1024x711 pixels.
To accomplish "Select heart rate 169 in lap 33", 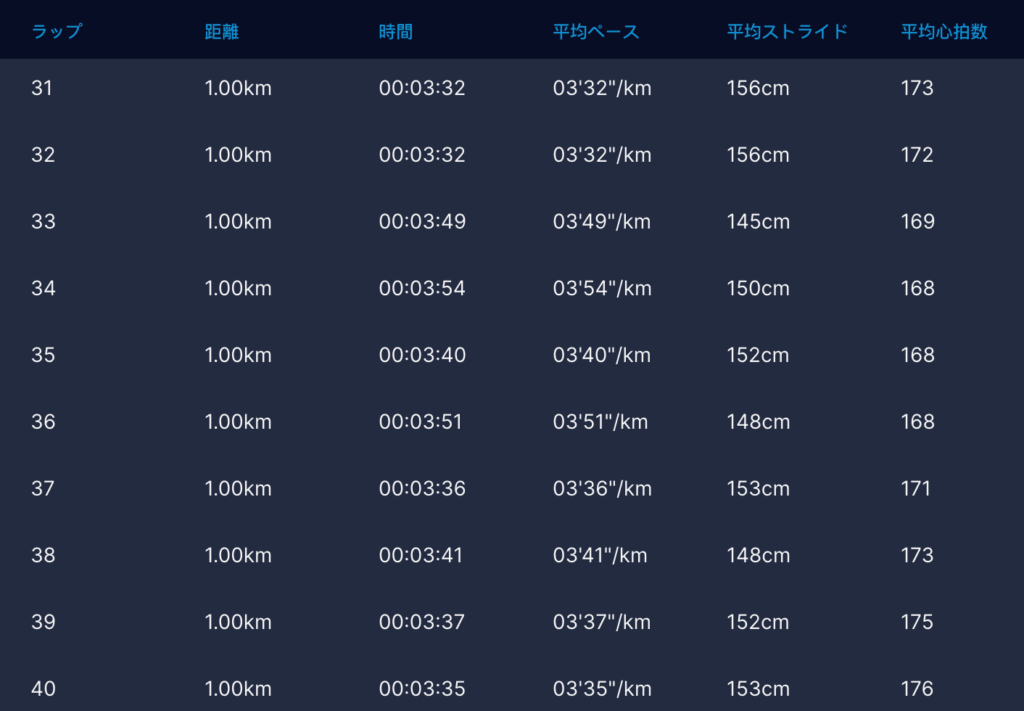I will click(917, 222).
